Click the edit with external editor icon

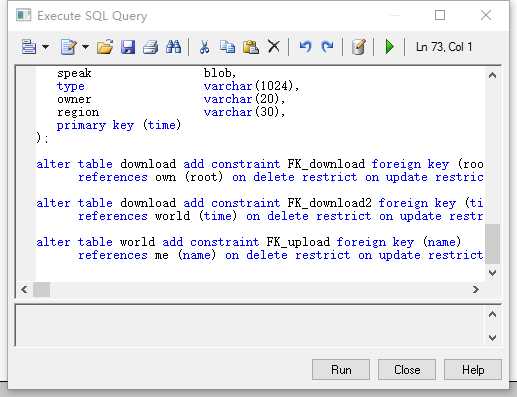(69, 47)
